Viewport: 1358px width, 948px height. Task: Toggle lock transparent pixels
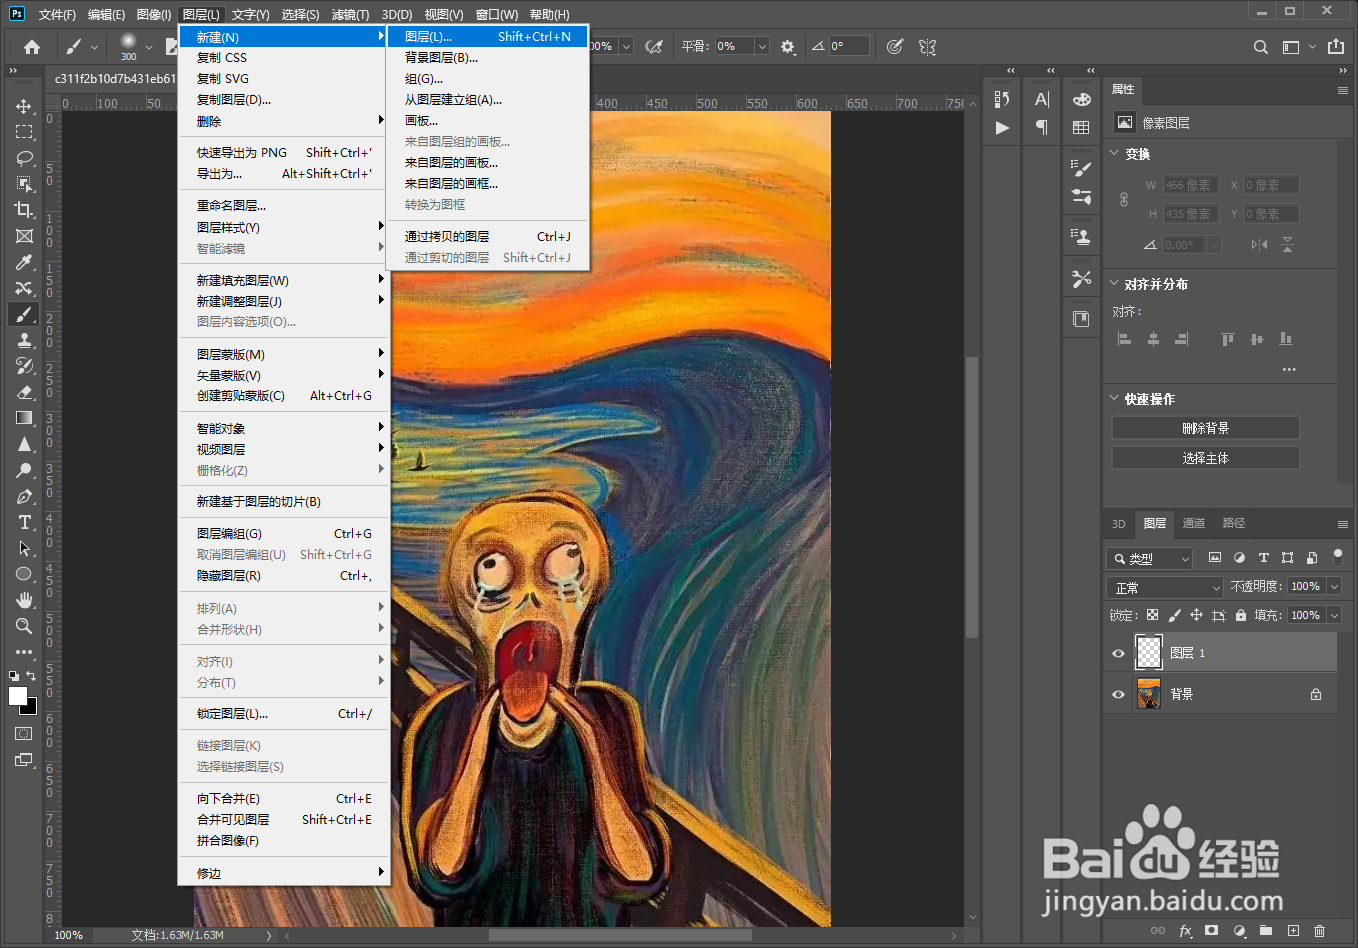pos(1152,615)
